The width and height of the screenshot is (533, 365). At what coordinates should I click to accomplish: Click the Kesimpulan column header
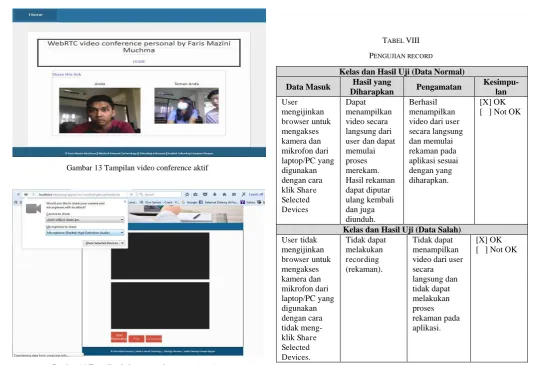point(501,87)
